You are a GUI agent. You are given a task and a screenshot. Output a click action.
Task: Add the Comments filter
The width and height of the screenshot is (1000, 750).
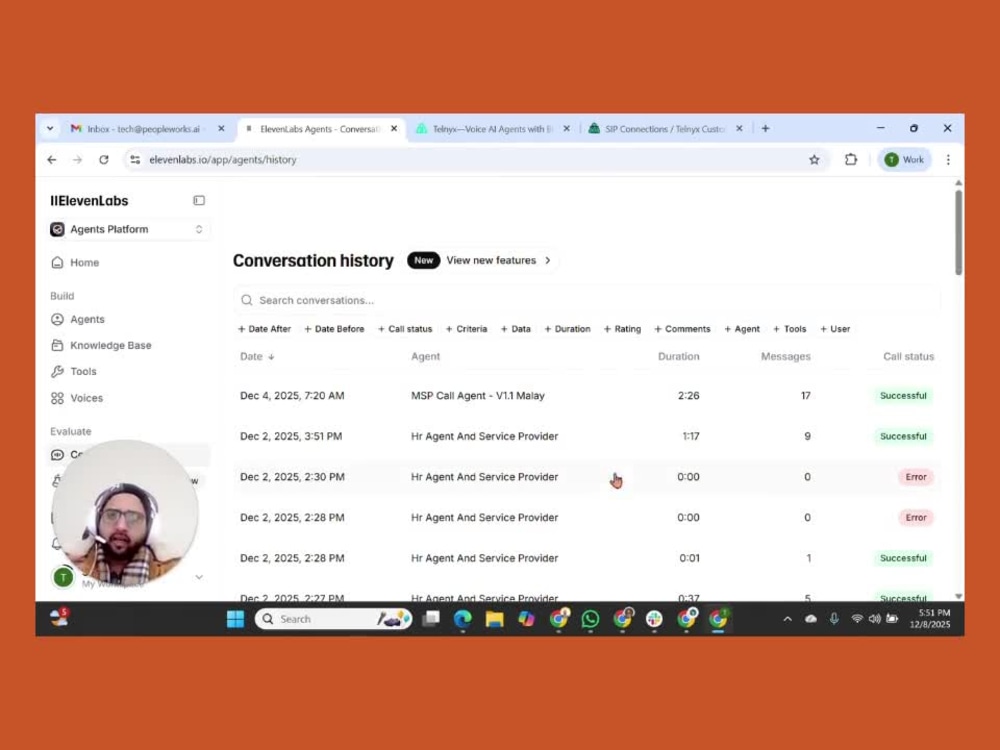pyautogui.click(x=682, y=329)
